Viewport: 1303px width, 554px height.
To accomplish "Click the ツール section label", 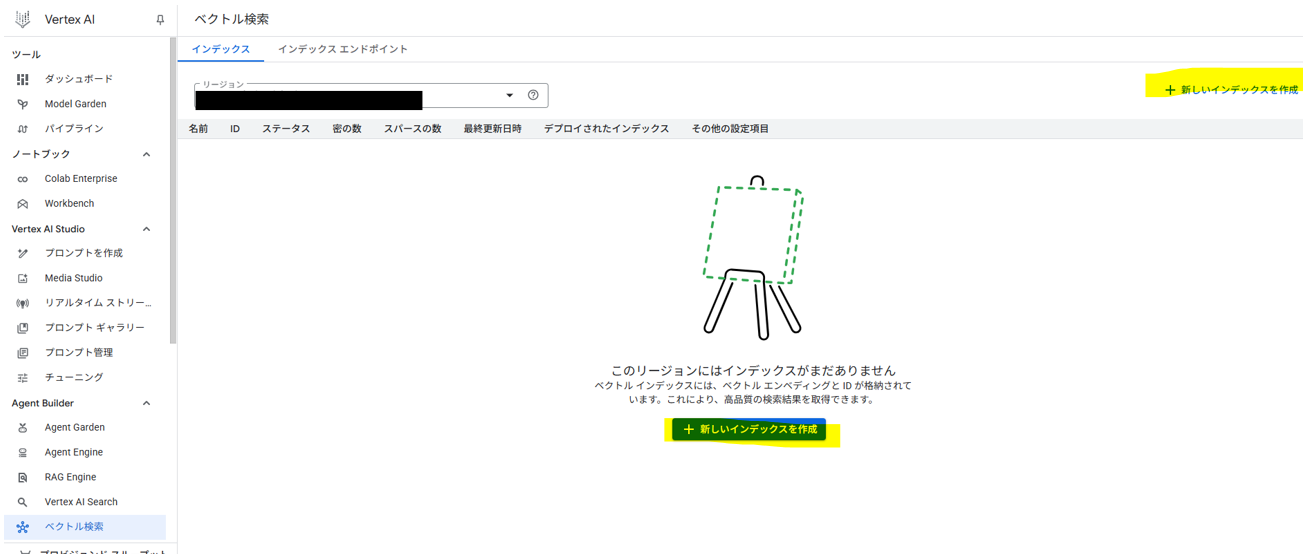I will tap(26, 54).
